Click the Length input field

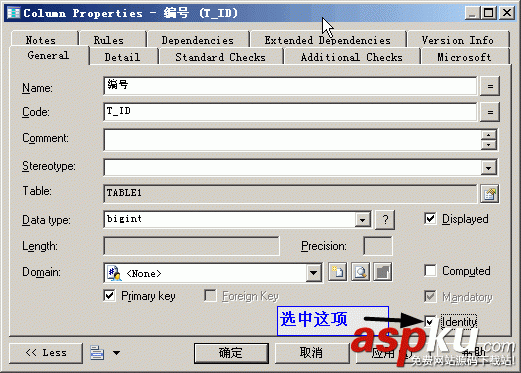pyautogui.click(x=192, y=246)
